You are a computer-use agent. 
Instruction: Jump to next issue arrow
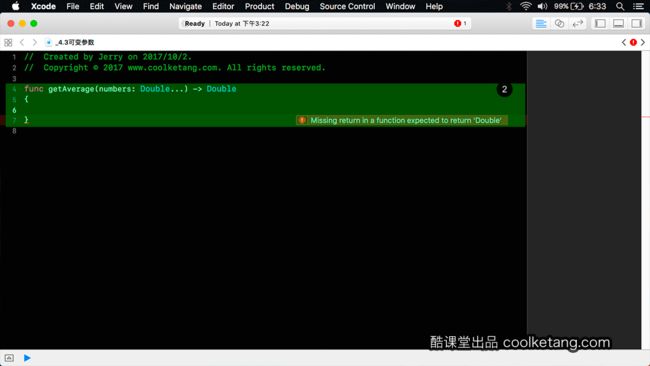click(x=643, y=42)
